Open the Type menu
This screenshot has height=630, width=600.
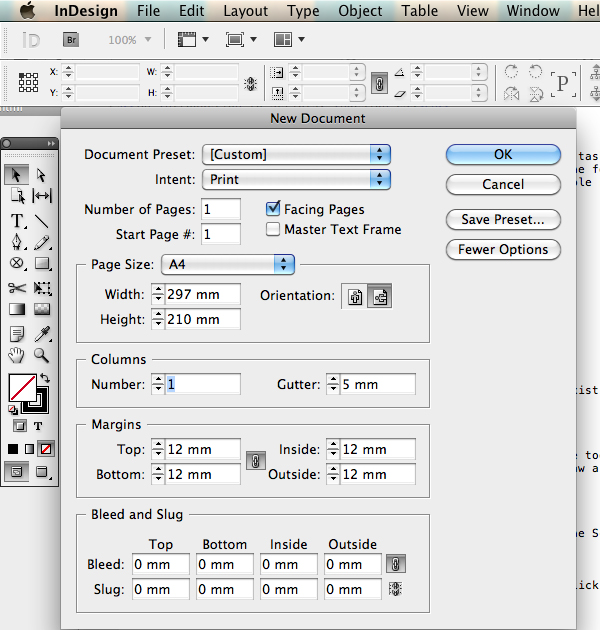click(x=303, y=11)
